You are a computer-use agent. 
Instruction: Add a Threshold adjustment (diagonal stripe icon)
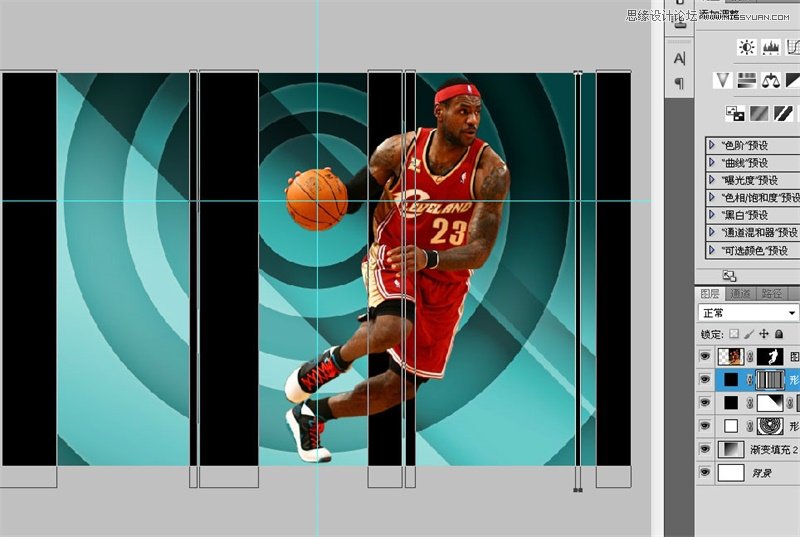783,113
